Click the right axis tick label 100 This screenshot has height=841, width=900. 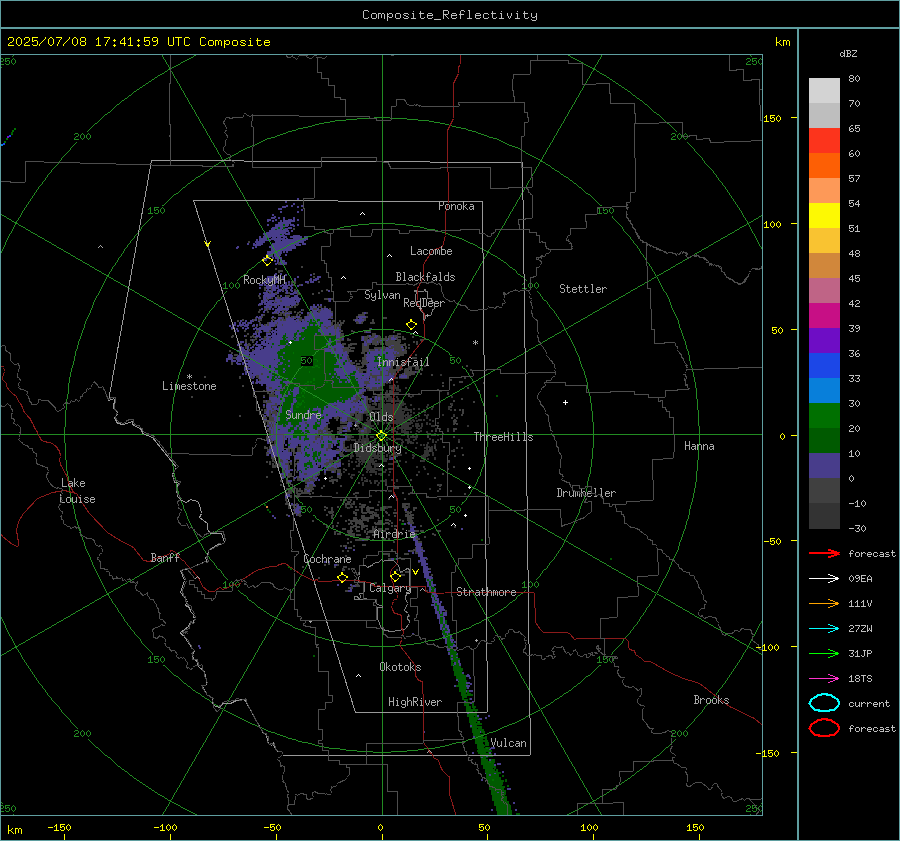[x=772, y=224]
